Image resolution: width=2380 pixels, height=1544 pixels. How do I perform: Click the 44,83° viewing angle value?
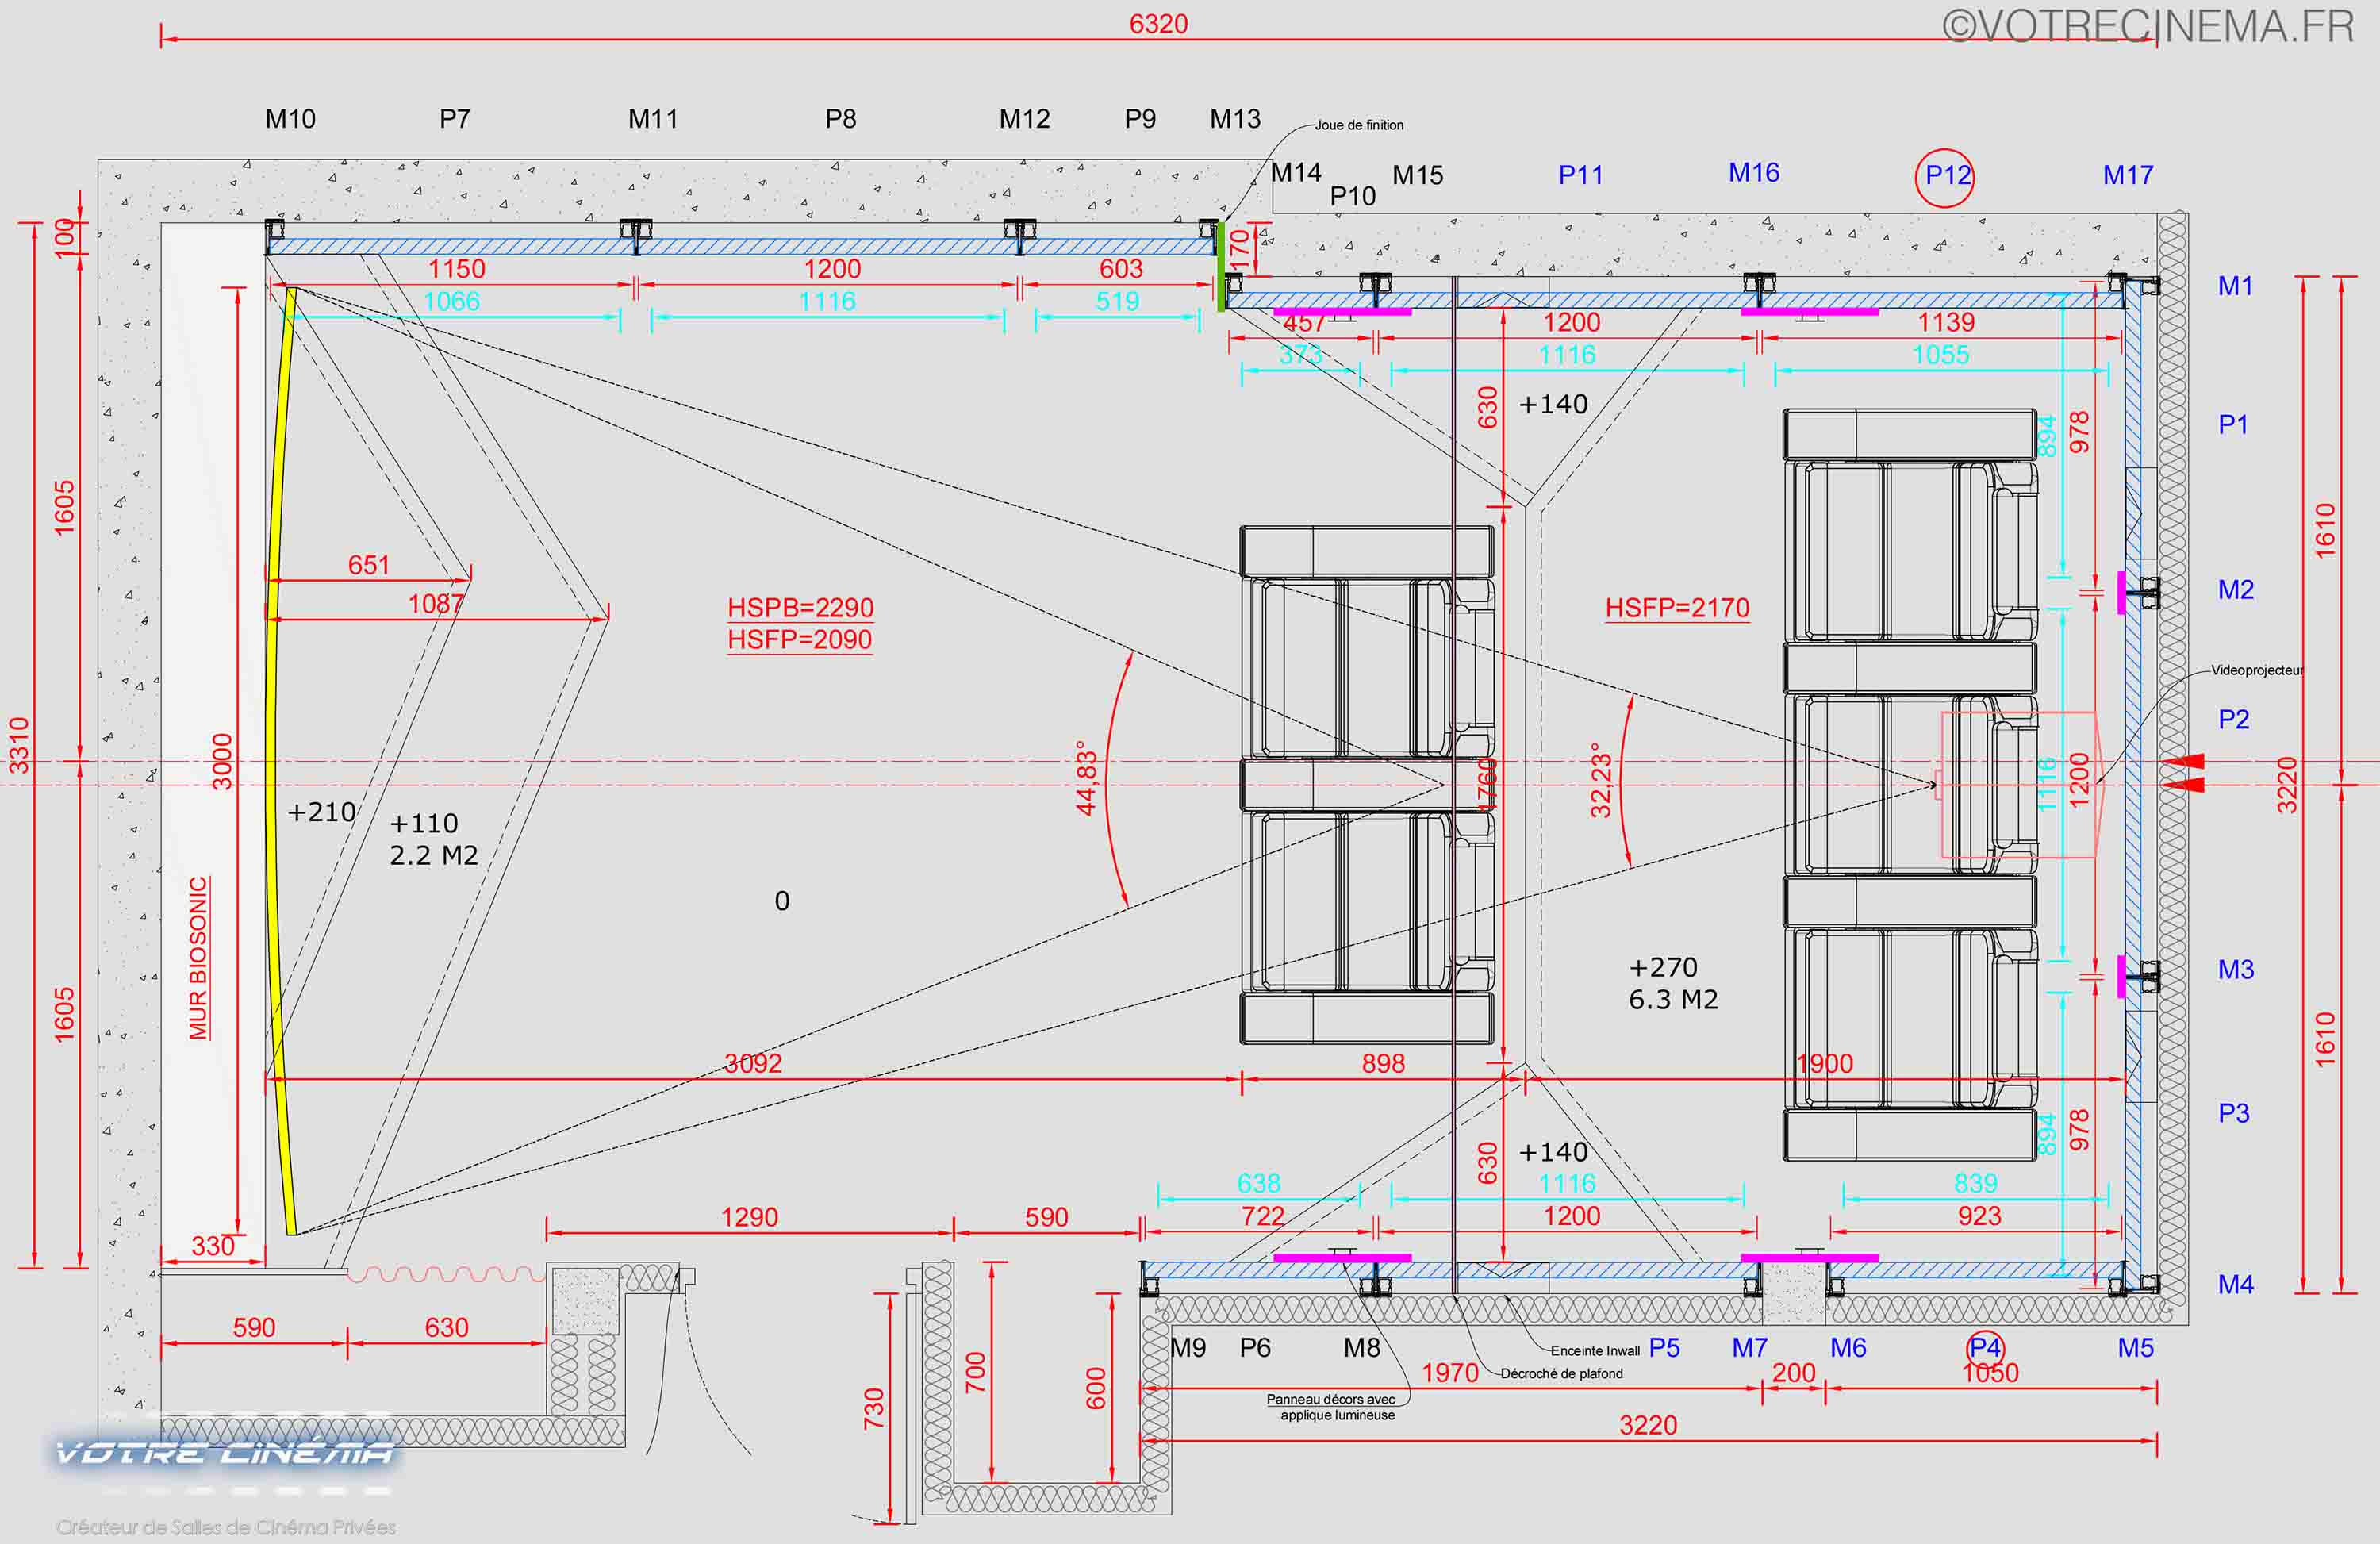pos(1087,778)
